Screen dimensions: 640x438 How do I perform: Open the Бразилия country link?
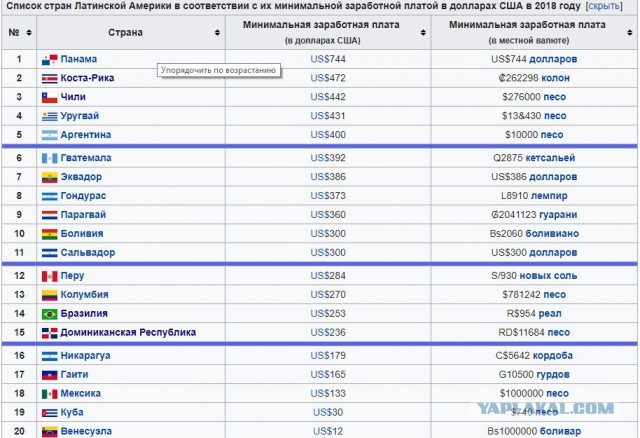[x=84, y=313]
